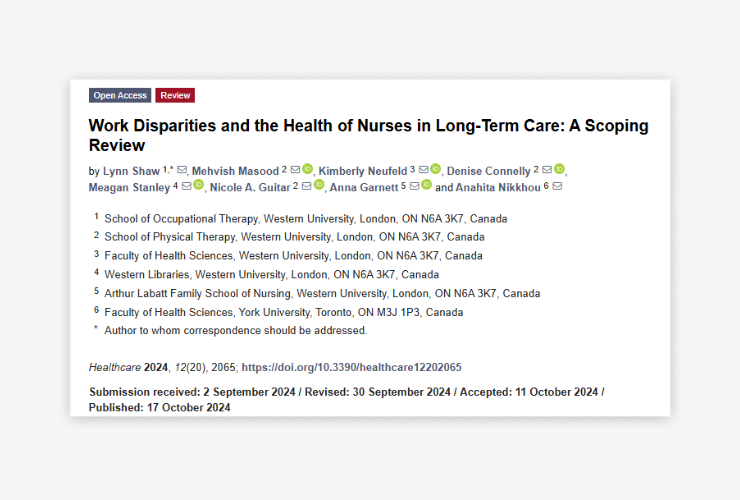Click the email envelope icon beside Lynn Shaw
This screenshot has height=500, width=740.
pos(182,170)
